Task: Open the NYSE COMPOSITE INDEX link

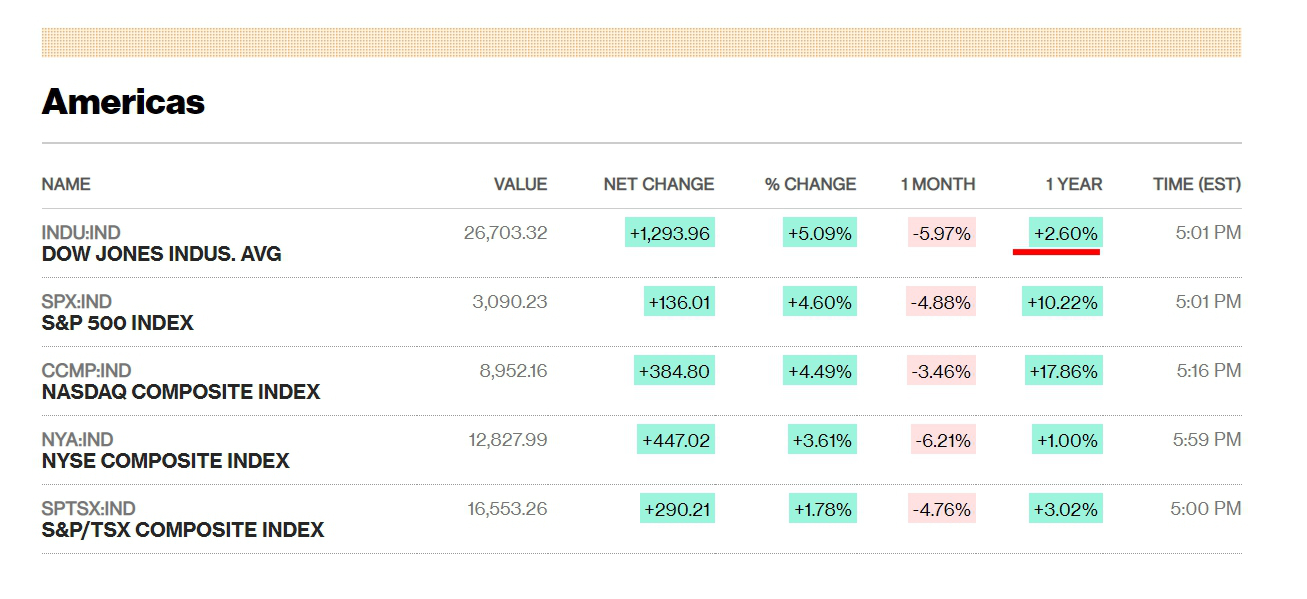Action: click(166, 461)
